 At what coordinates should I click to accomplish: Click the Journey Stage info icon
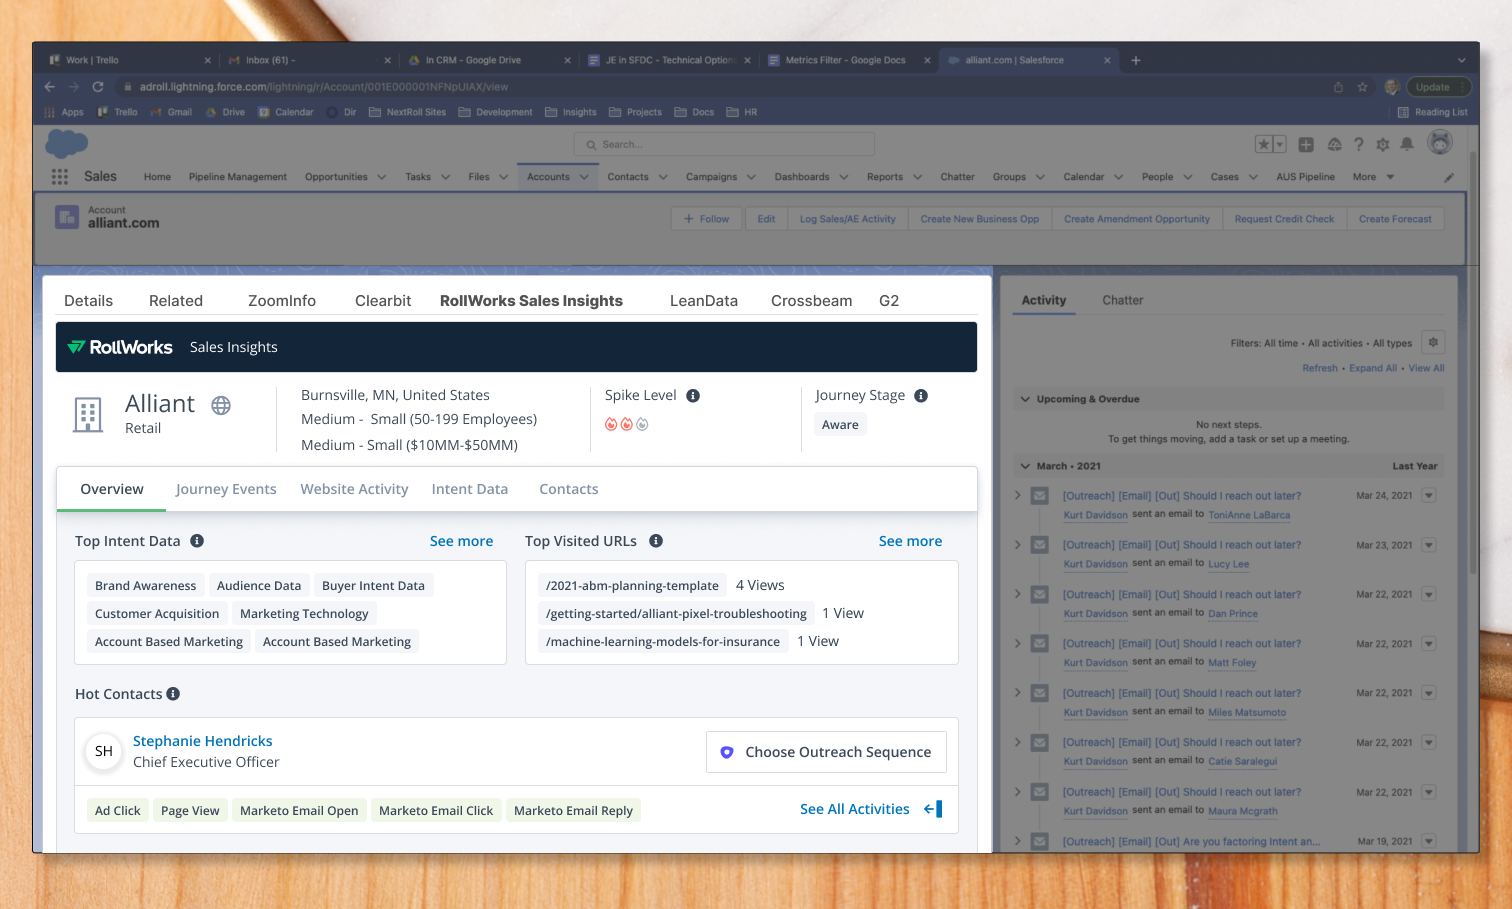[921, 396]
